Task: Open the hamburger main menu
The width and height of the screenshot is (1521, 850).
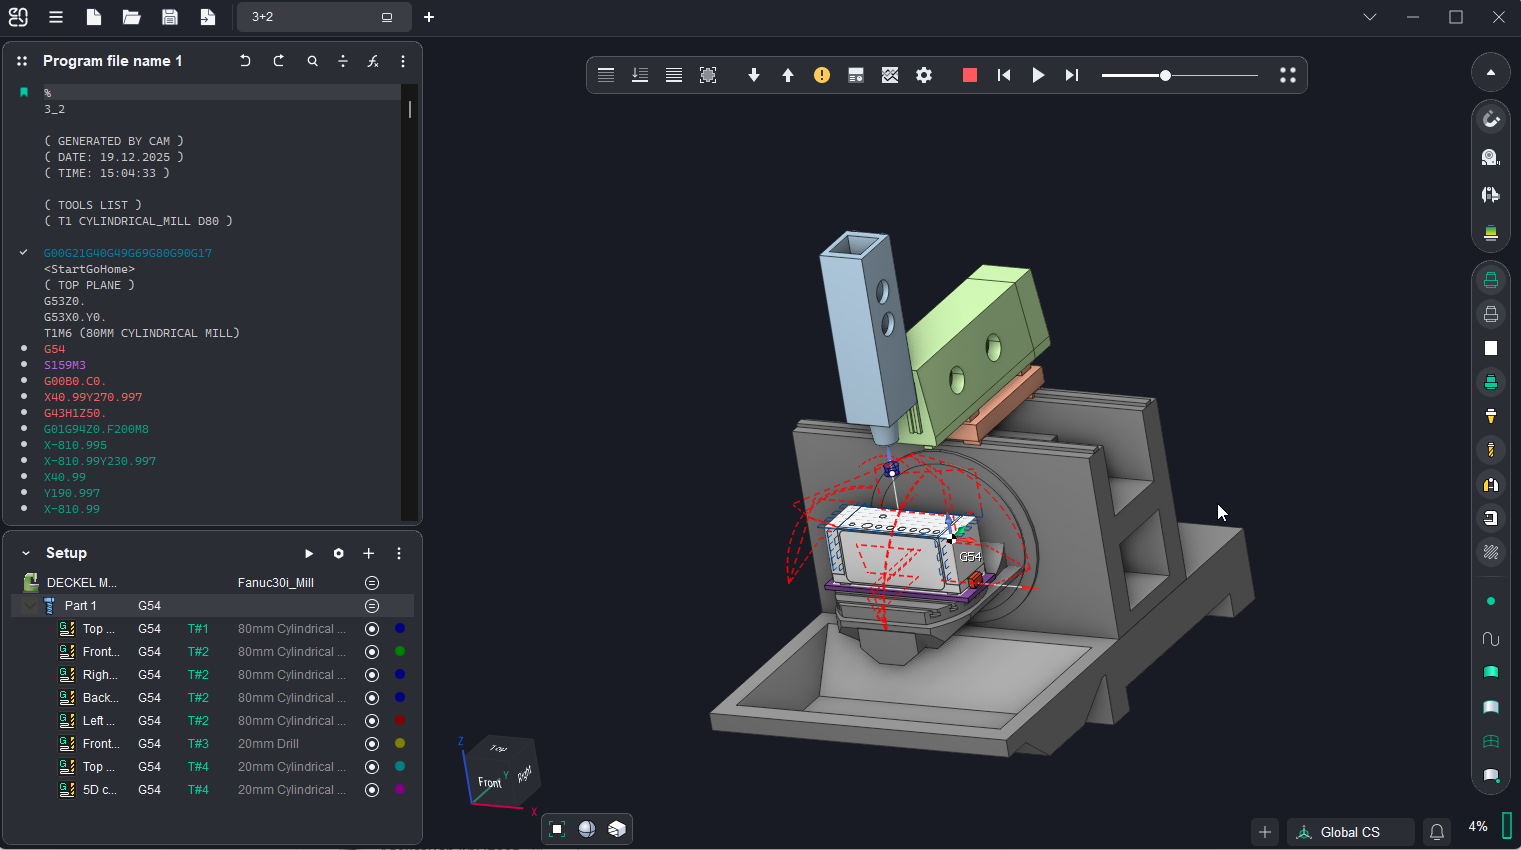Action: pos(56,17)
